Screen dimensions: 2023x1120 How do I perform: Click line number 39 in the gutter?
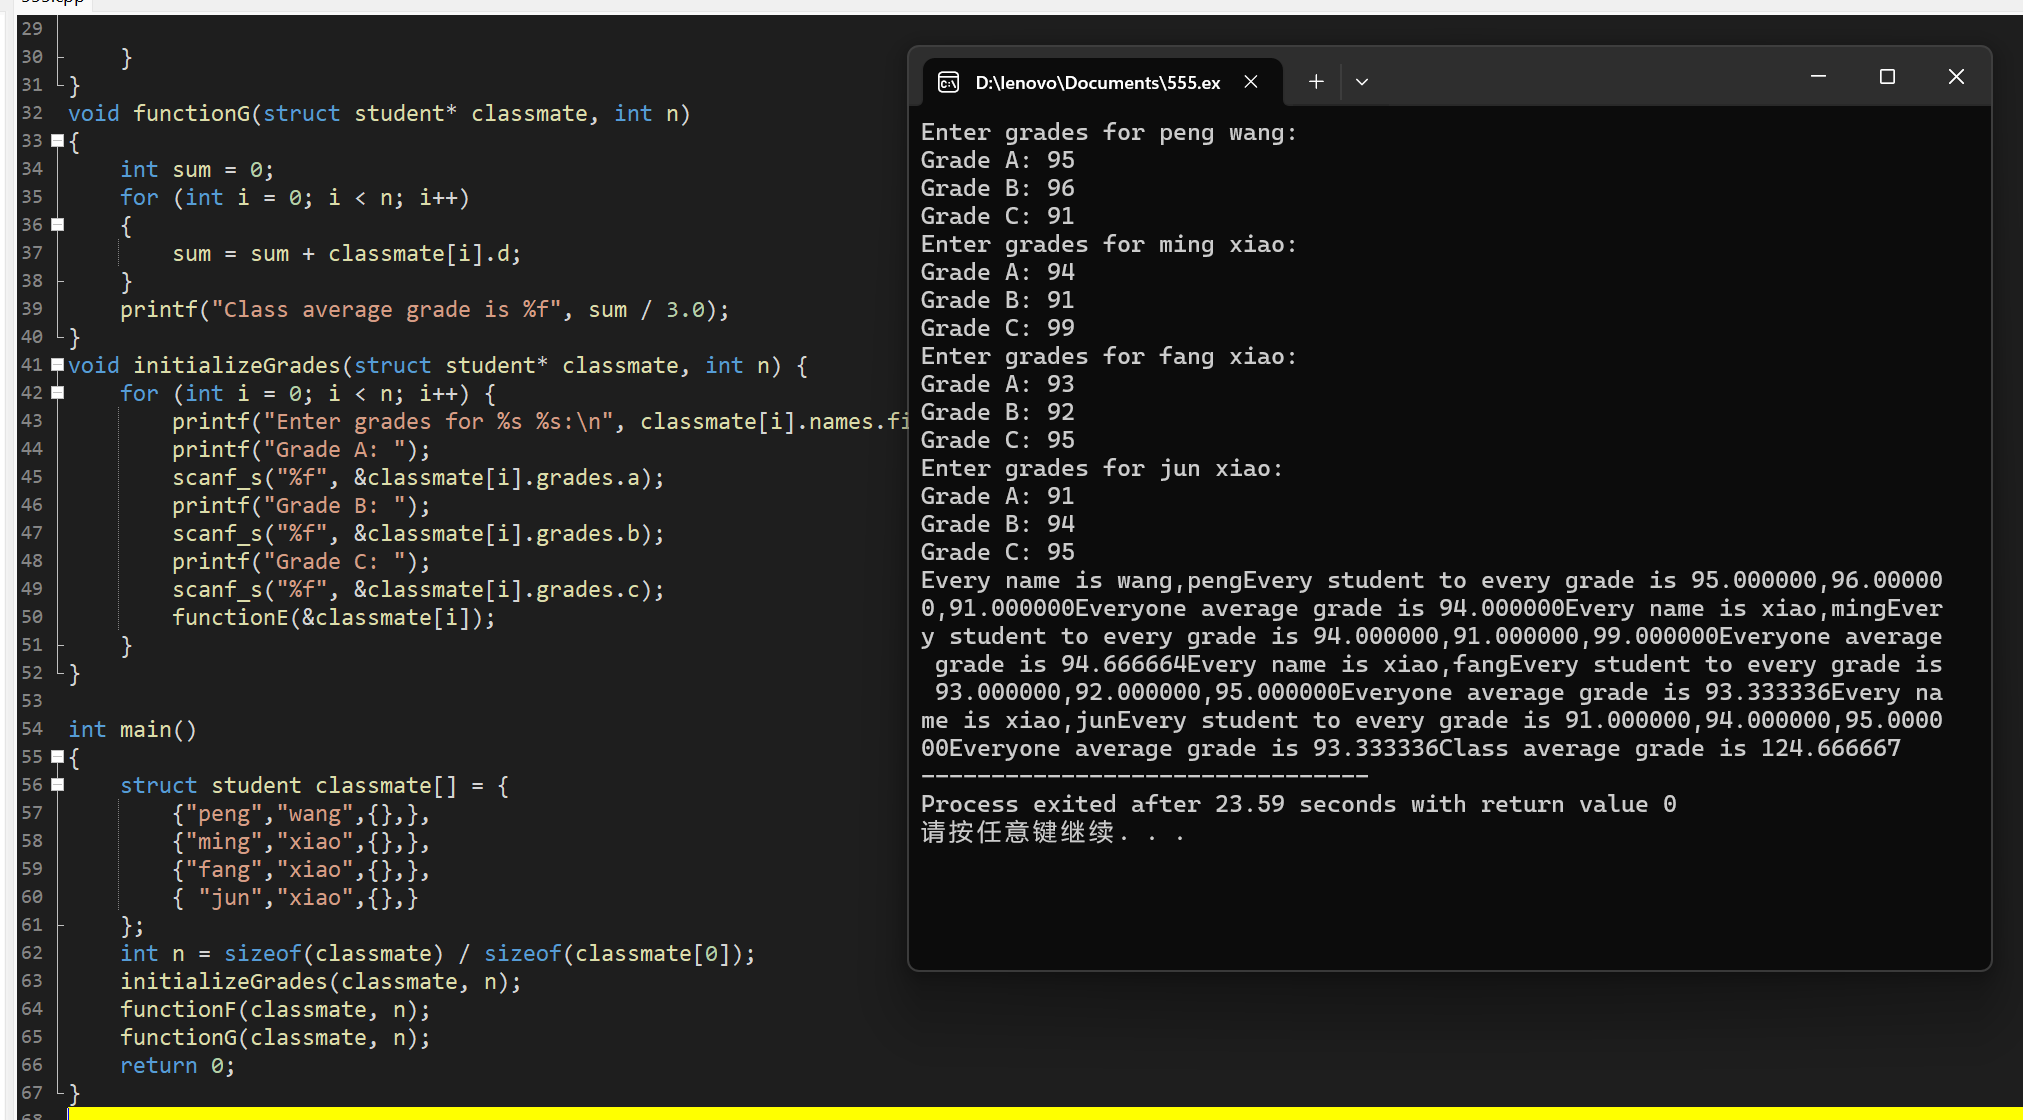coord(32,309)
